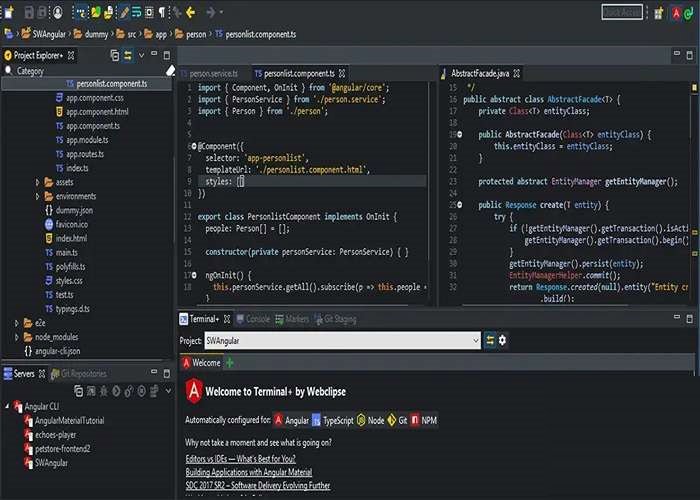Collapse the AbstractFacade constructor fold marker
This screenshot has height=500, width=700.
[459, 134]
